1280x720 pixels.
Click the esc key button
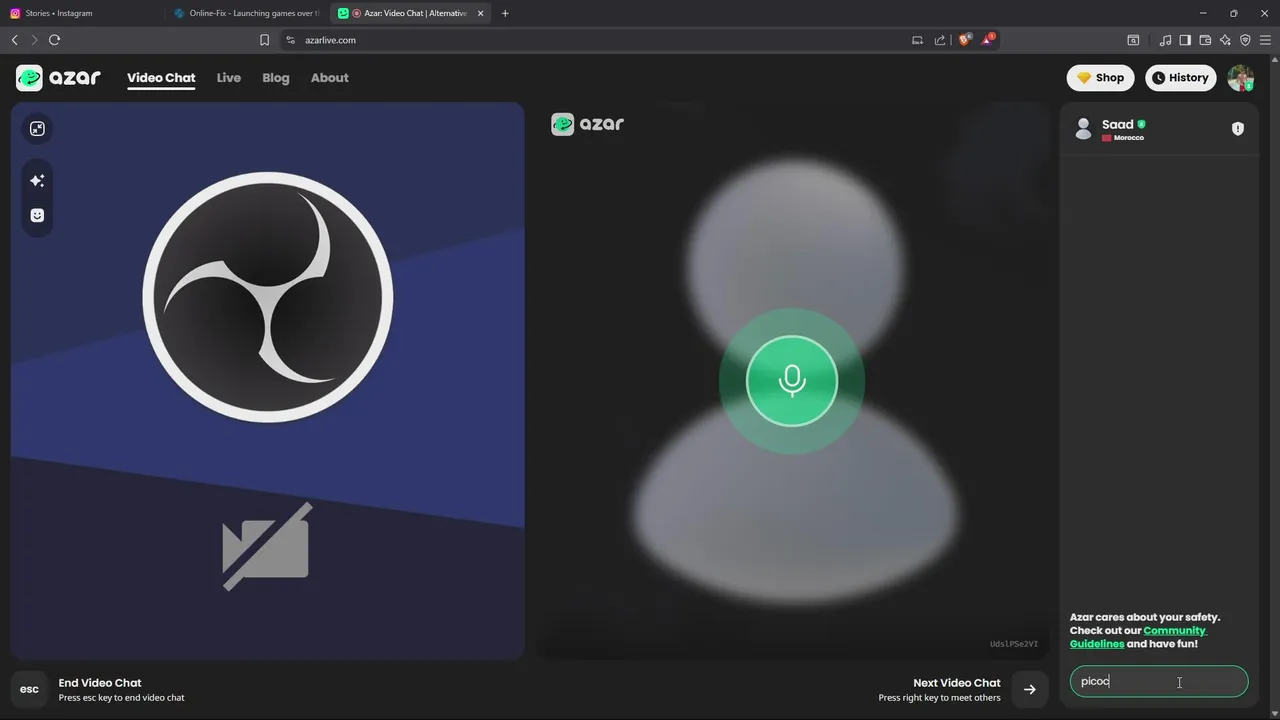29,689
